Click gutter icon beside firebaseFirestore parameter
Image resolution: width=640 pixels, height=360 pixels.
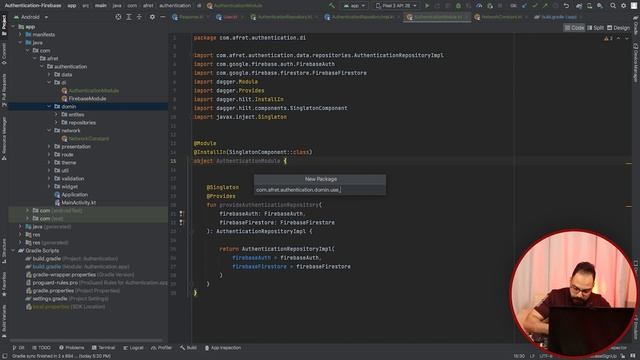click(x=182, y=222)
